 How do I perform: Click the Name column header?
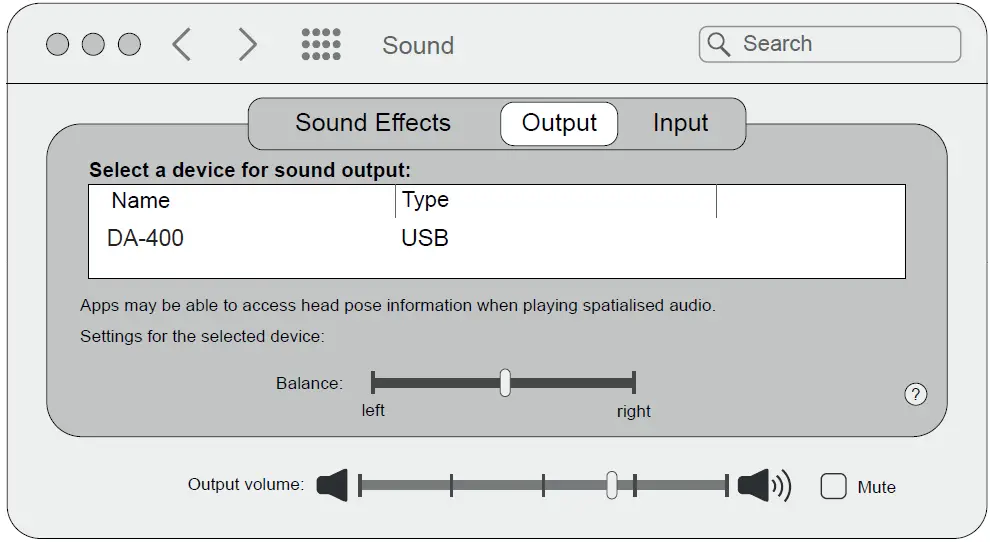pyautogui.click(x=141, y=201)
